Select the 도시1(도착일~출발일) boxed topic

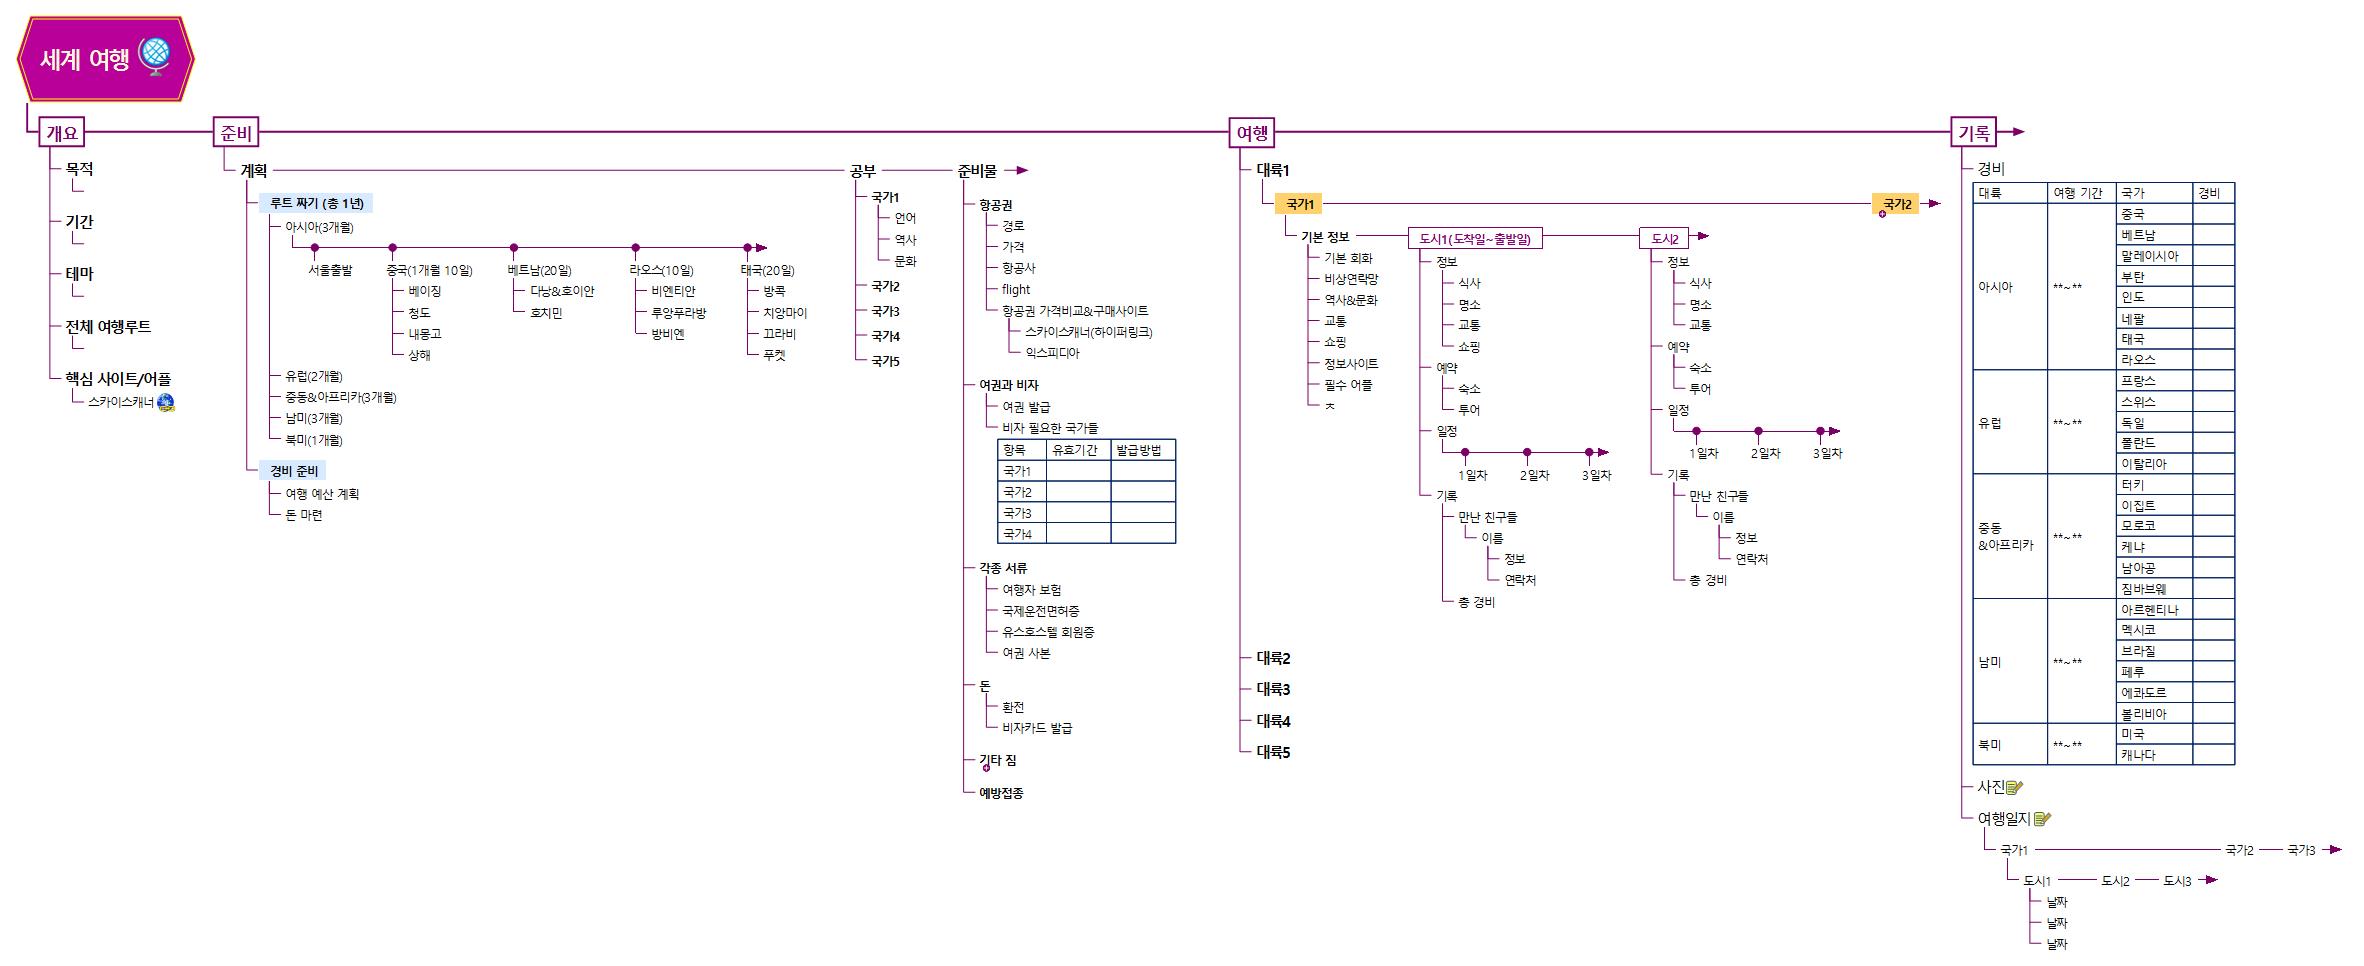pos(1474,239)
